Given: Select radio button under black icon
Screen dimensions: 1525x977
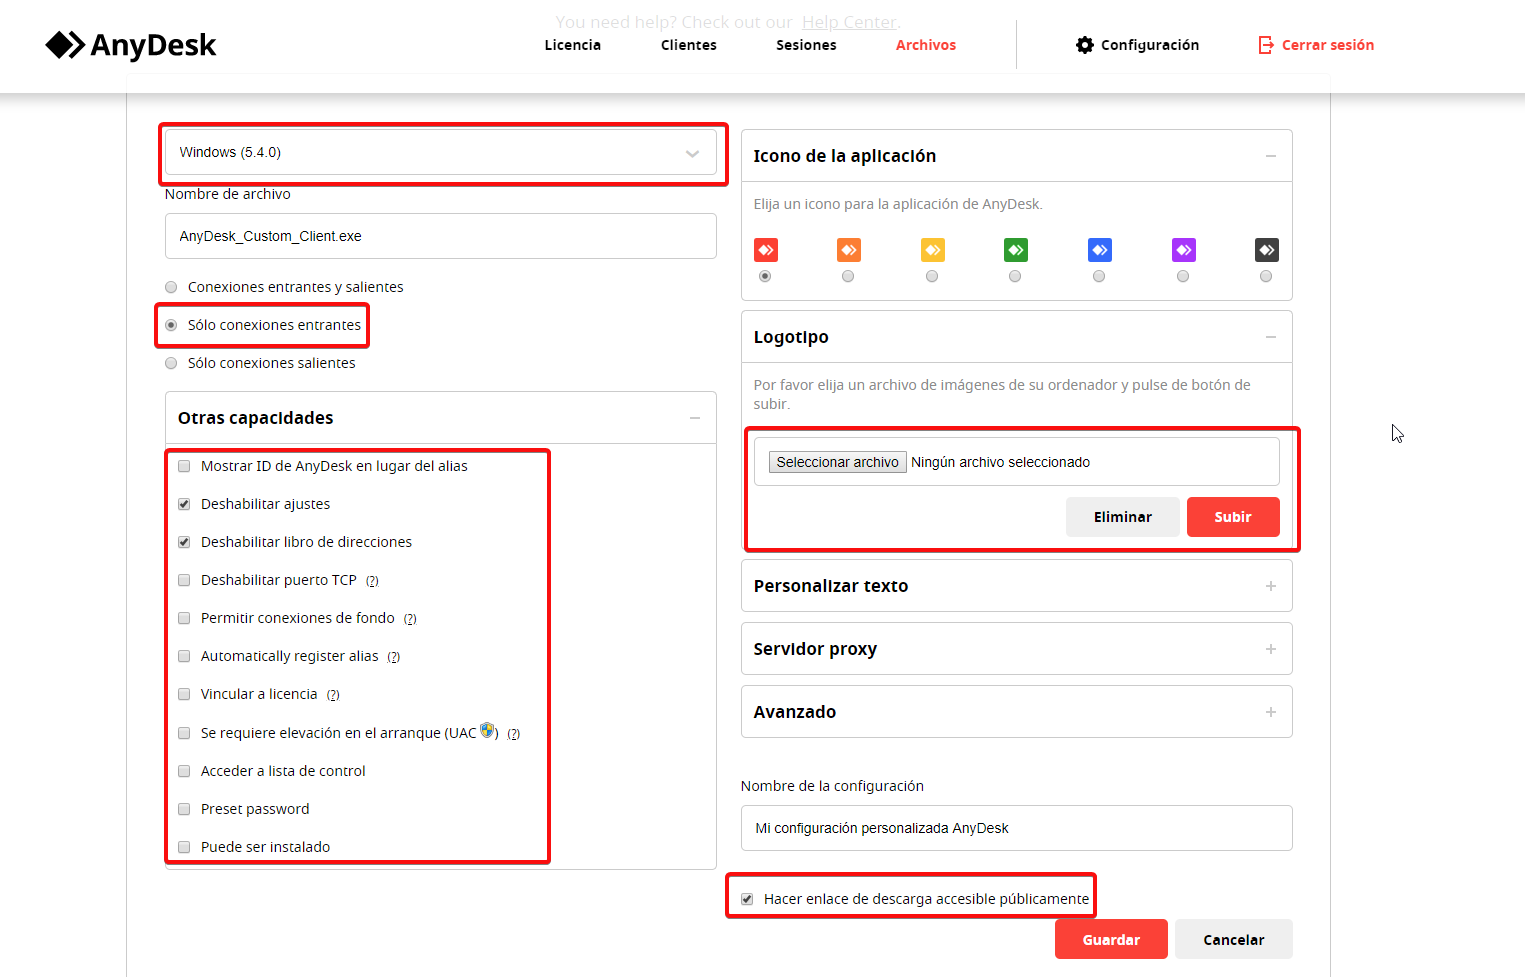Looking at the screenshot, I should click(x=1266, y=276).
